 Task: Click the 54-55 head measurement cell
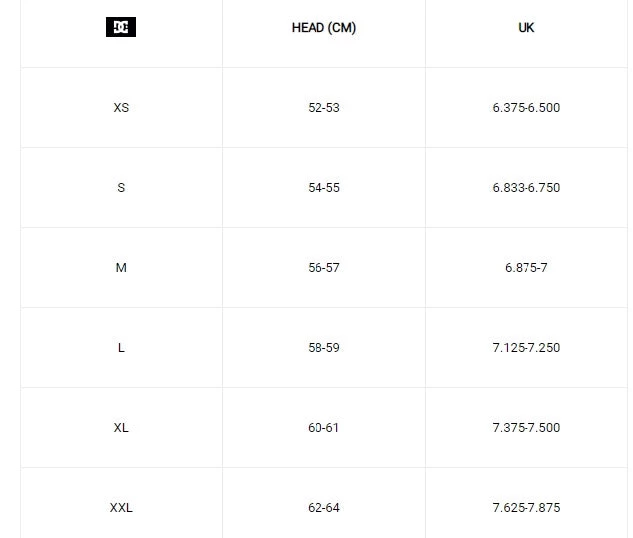[324, 188]
